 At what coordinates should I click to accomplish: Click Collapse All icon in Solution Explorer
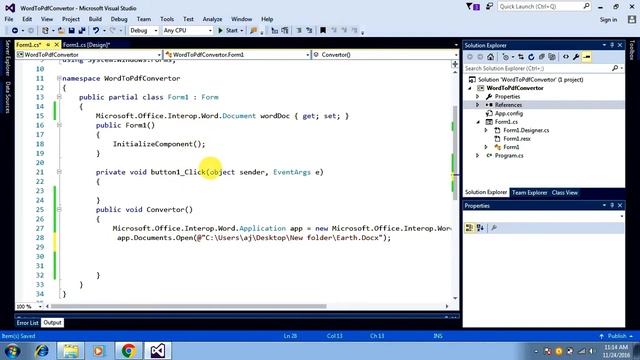pyautogui.click(x=541, y=57)
